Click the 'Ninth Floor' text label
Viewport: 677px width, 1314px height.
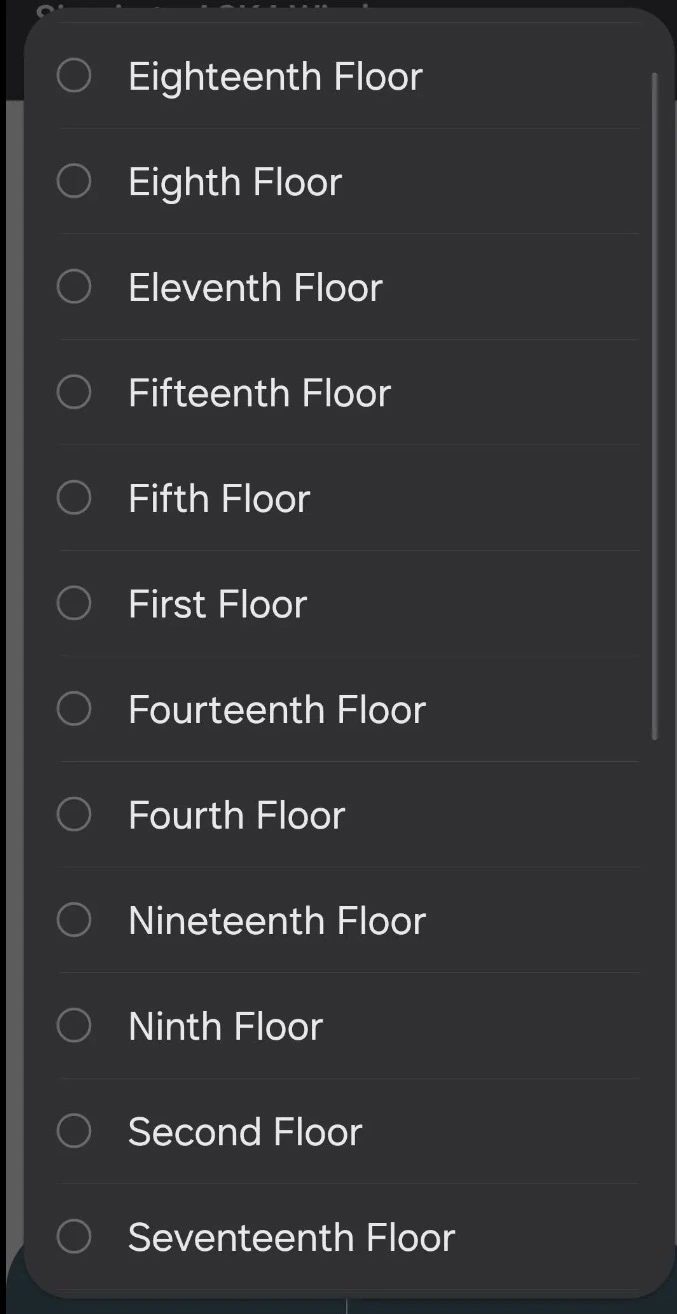tap(225, 1026)
